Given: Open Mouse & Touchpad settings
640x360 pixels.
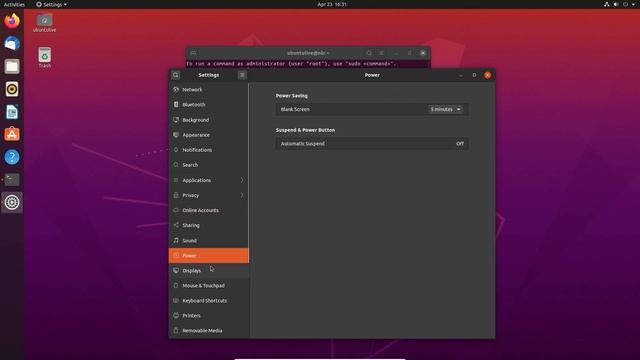Looking at the screenshot, I should [209, 286].
